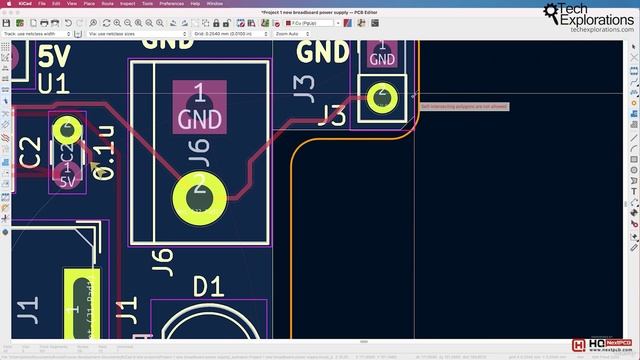Undo the last action
This screenshot has height=360, width=640.
[68, 23]
